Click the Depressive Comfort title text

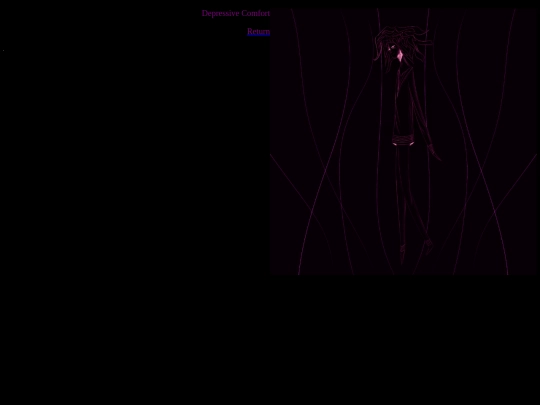(236, 13)
